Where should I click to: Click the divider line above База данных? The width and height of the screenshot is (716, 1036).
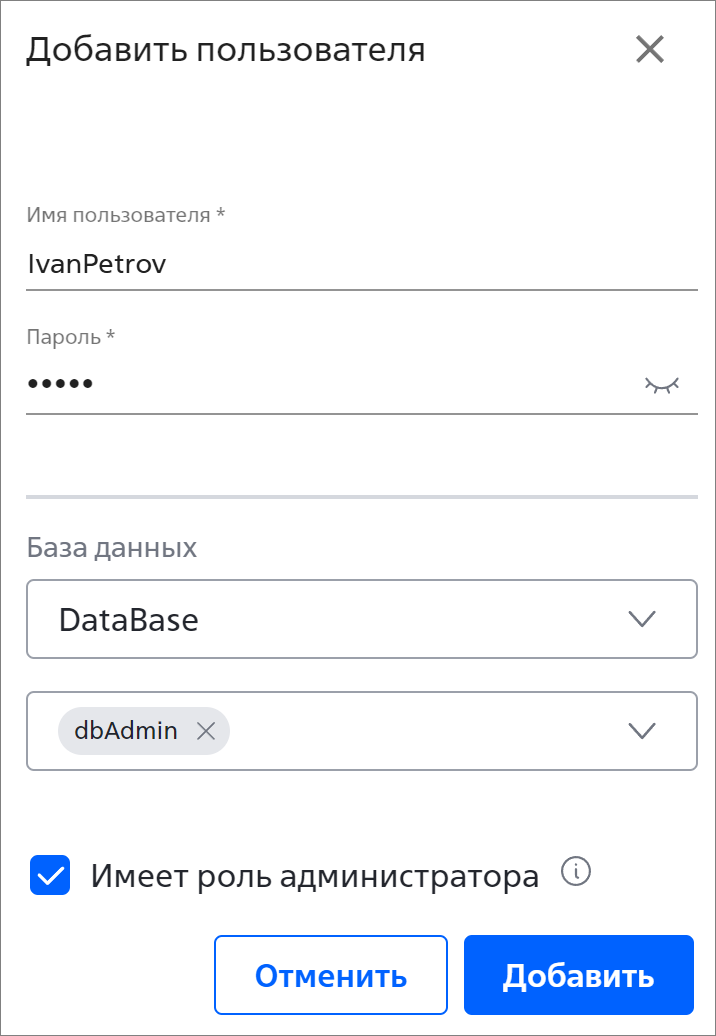click(x=362, y=496)
